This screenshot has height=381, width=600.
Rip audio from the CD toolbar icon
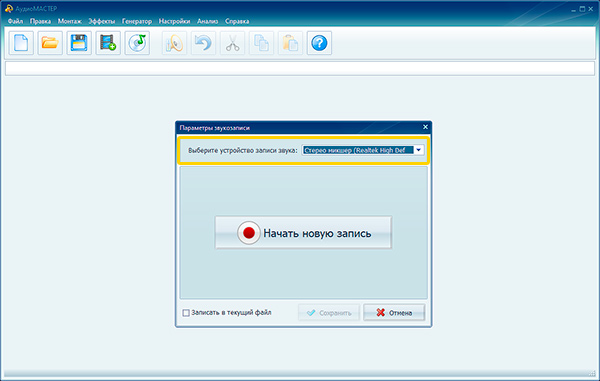tap(137, 43)
